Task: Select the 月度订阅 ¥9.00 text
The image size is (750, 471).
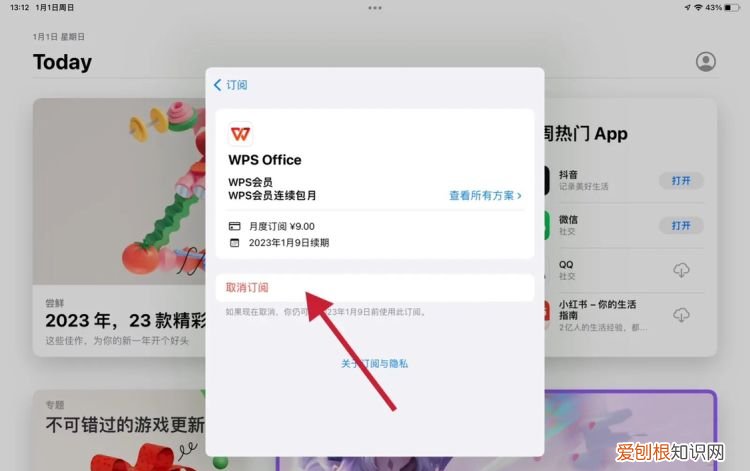Action: 282,226
